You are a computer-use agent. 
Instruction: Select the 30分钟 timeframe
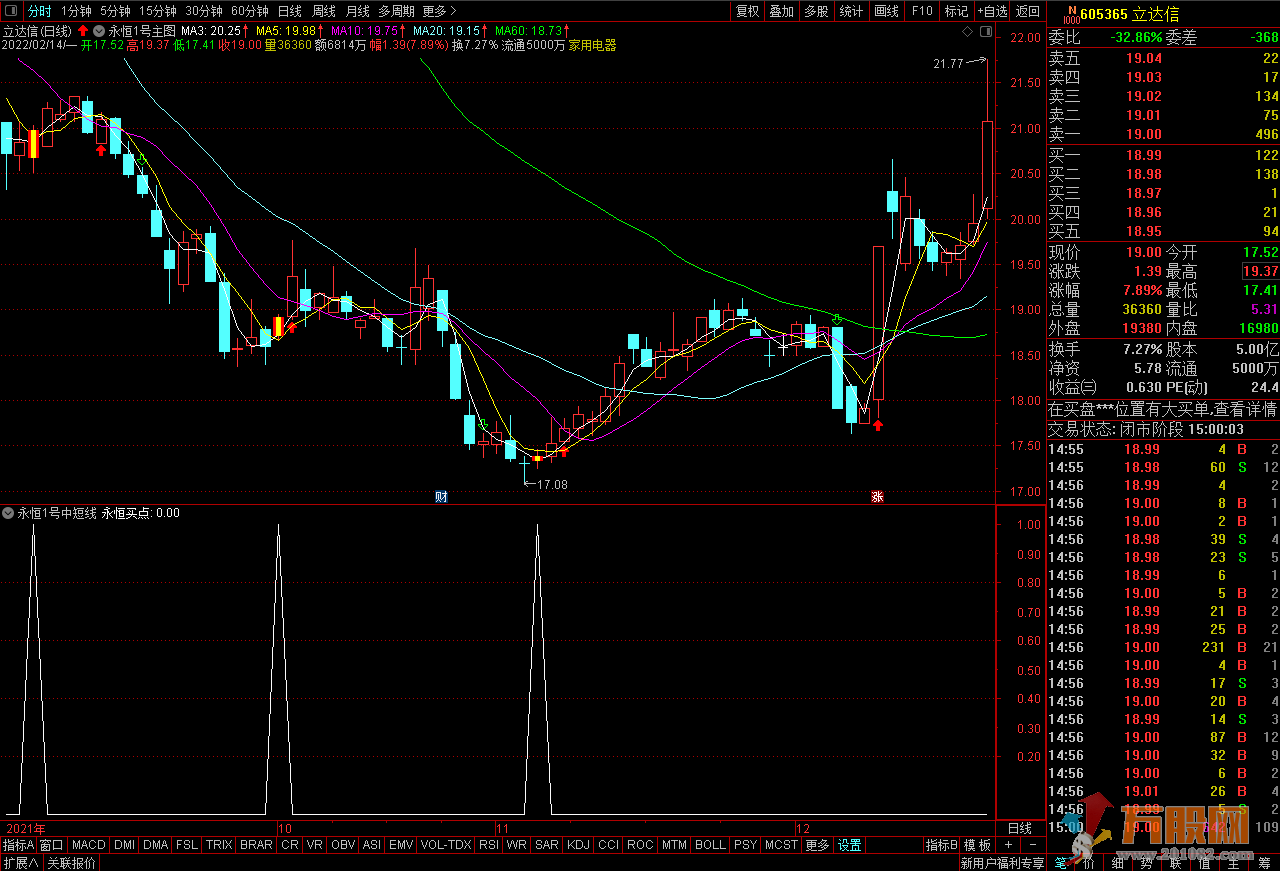[x=203, y=11]
